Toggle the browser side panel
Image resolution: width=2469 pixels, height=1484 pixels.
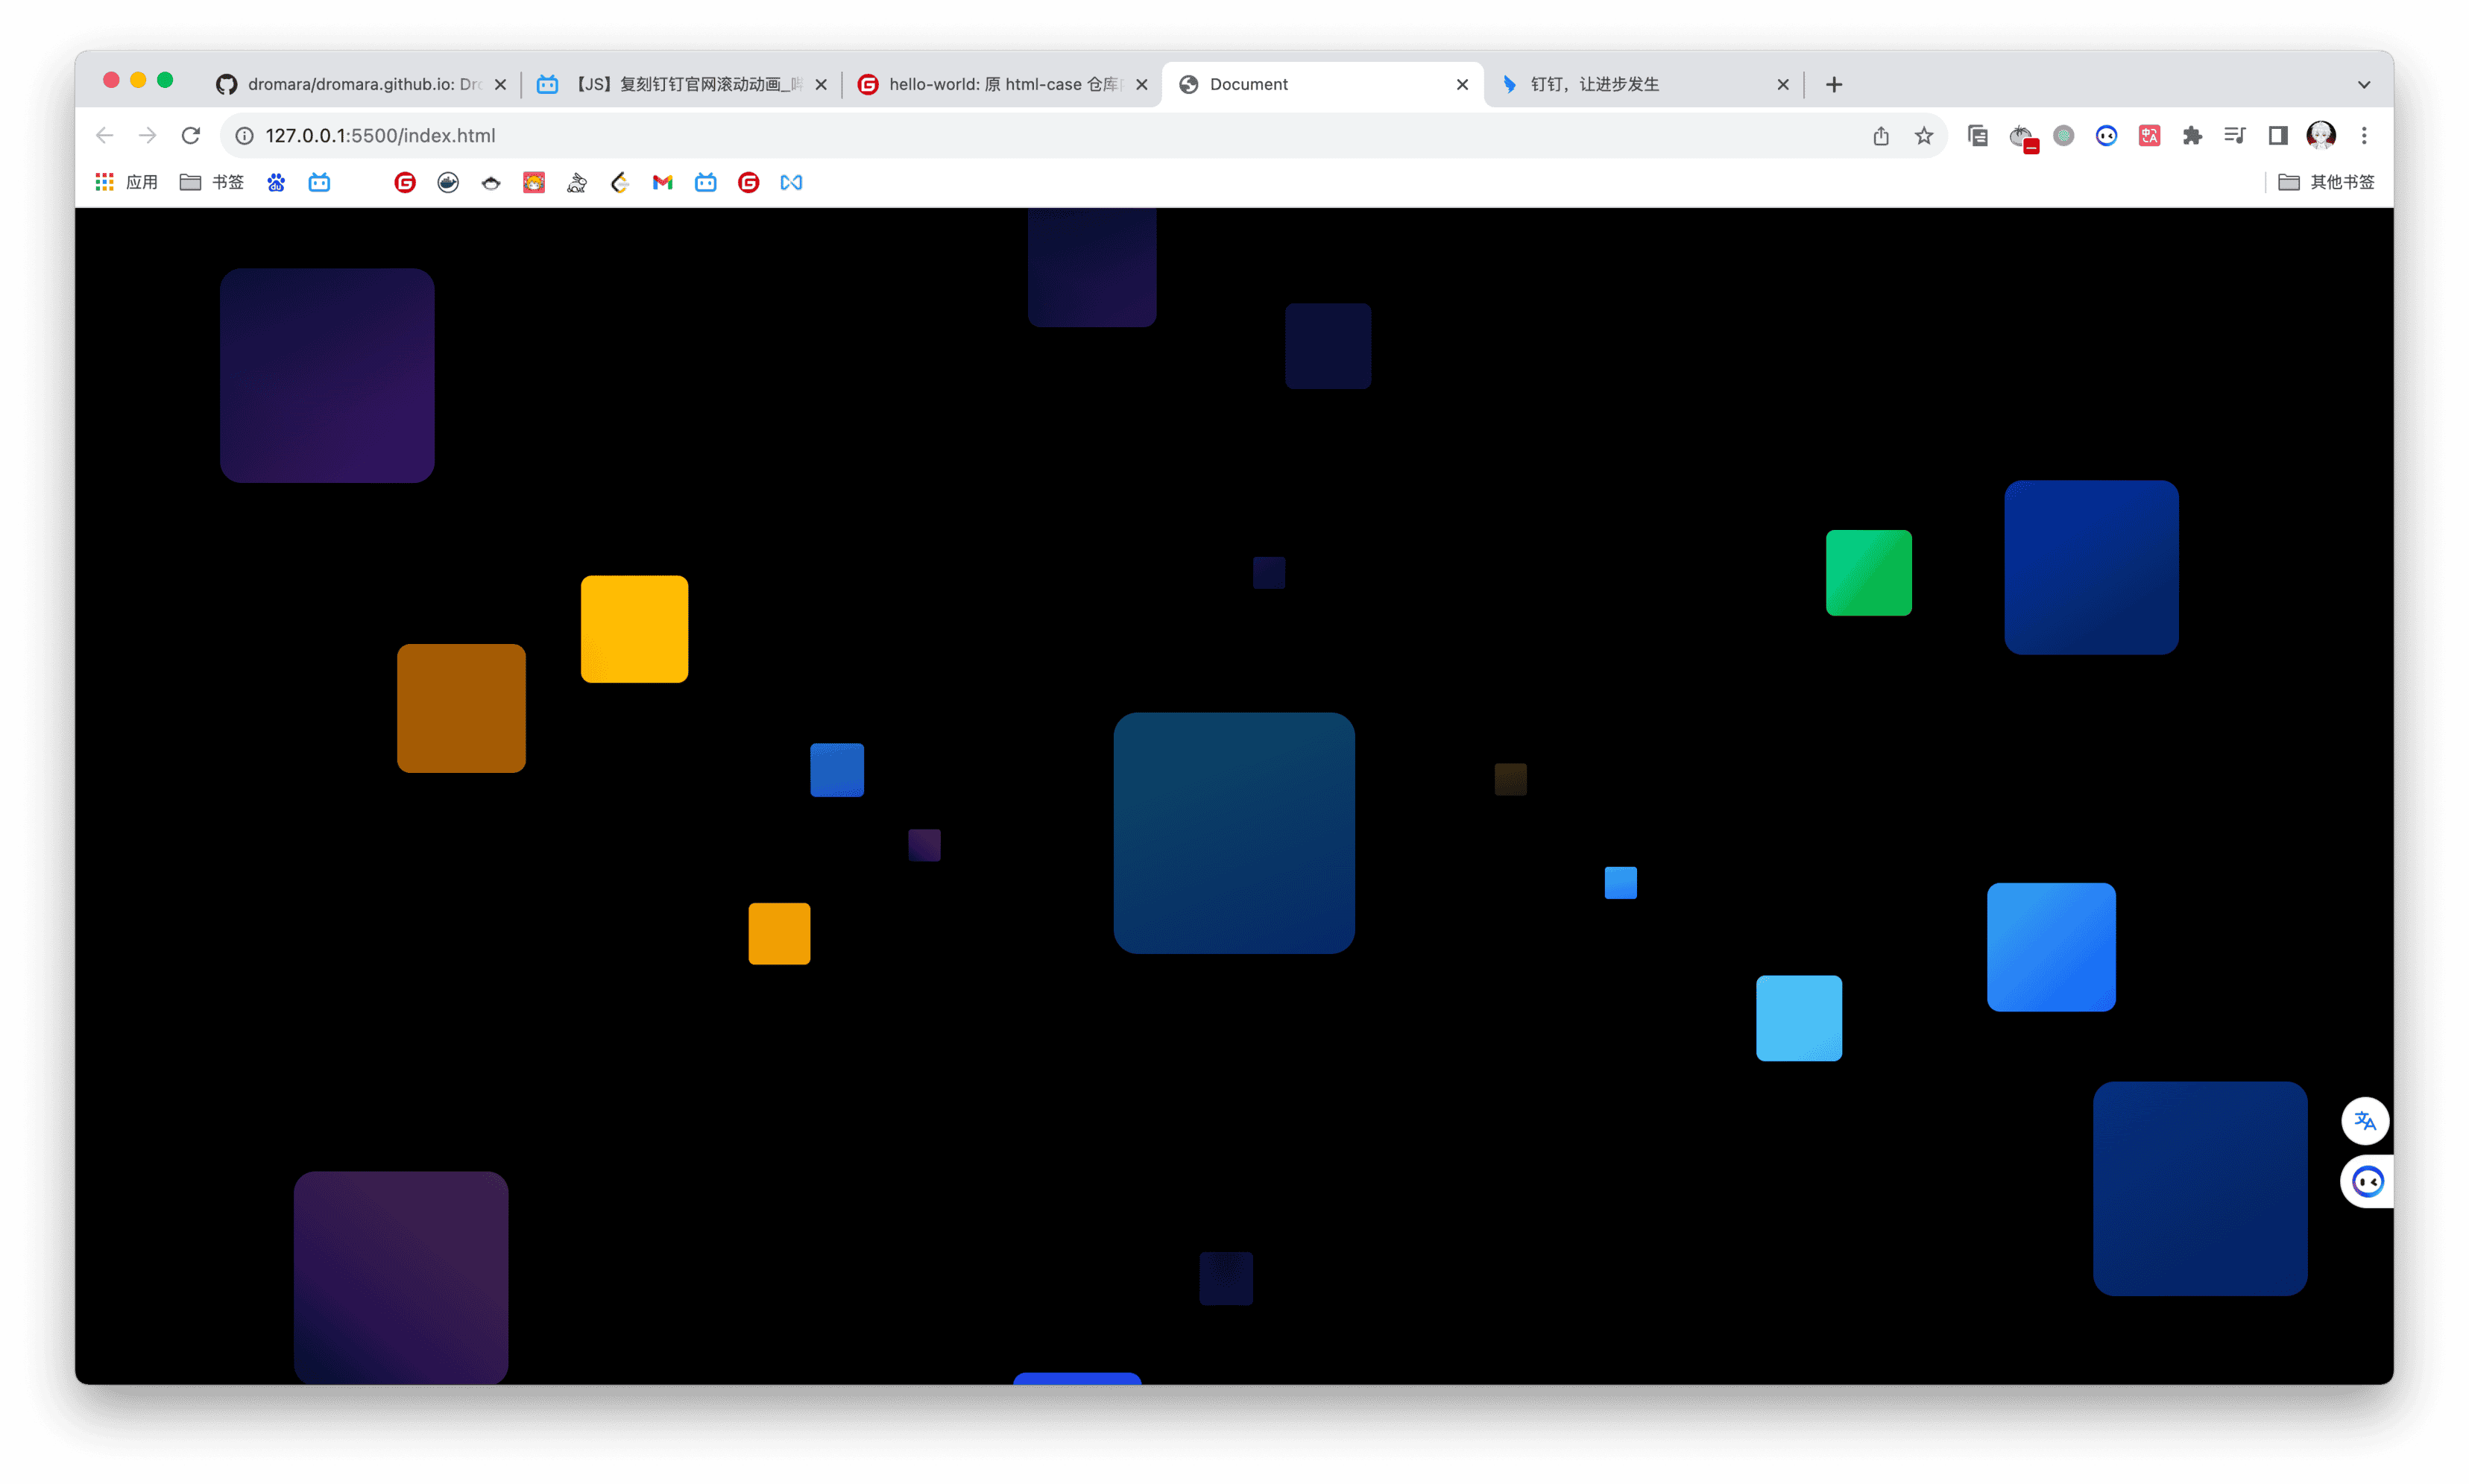(2277, 136)
